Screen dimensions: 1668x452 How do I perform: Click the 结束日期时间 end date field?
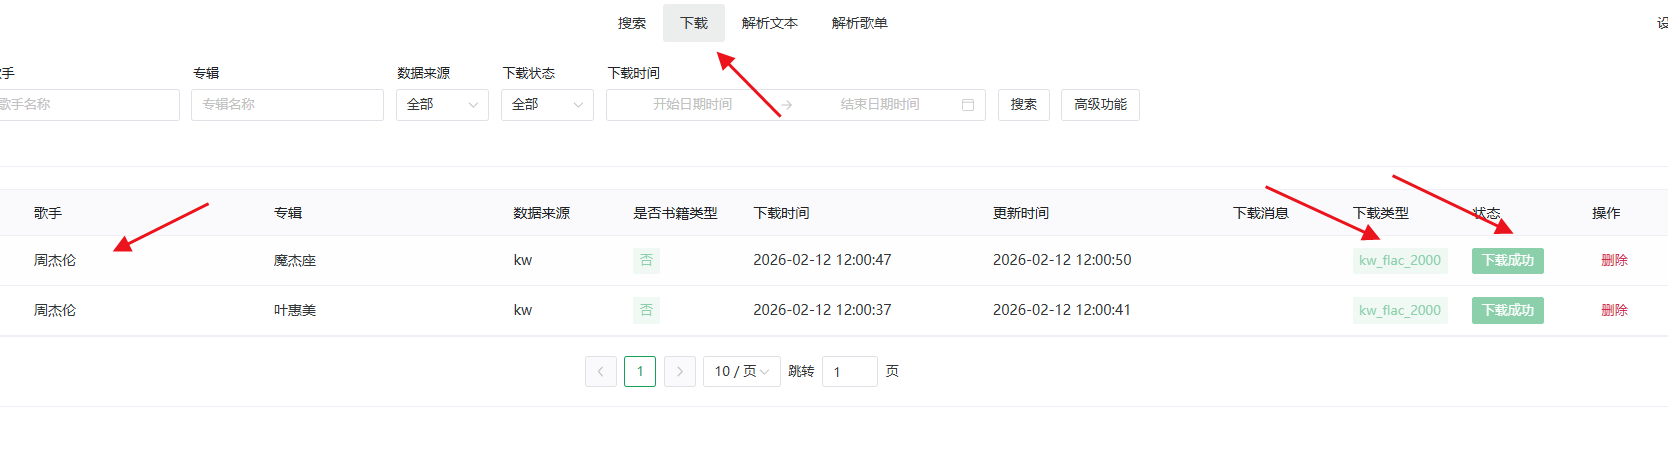point(879,105)
